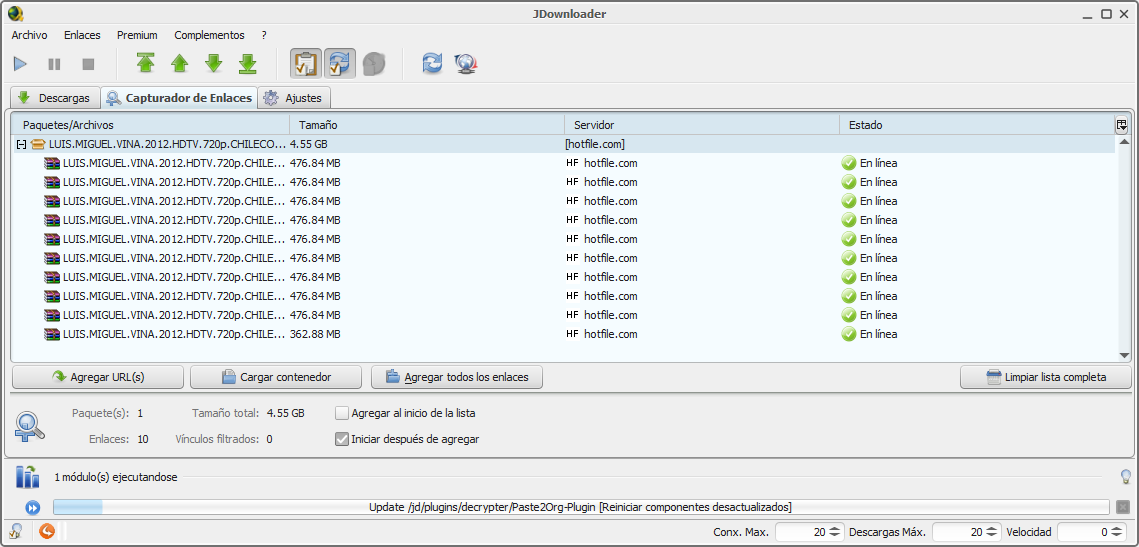
Task: Adjust the Velocidad stepper arrows
Action: 1118,532
